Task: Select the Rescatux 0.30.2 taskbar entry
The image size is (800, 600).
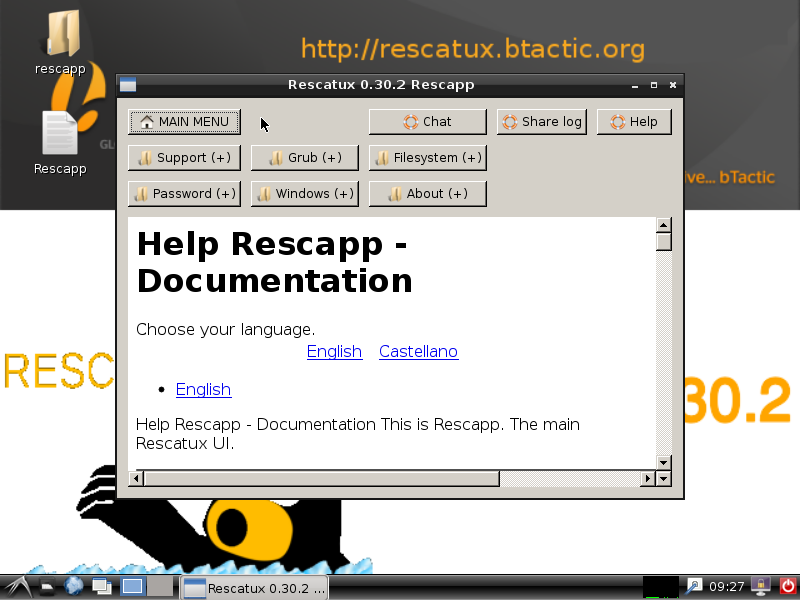Action: pyautogui.click(x=254, y=588)
